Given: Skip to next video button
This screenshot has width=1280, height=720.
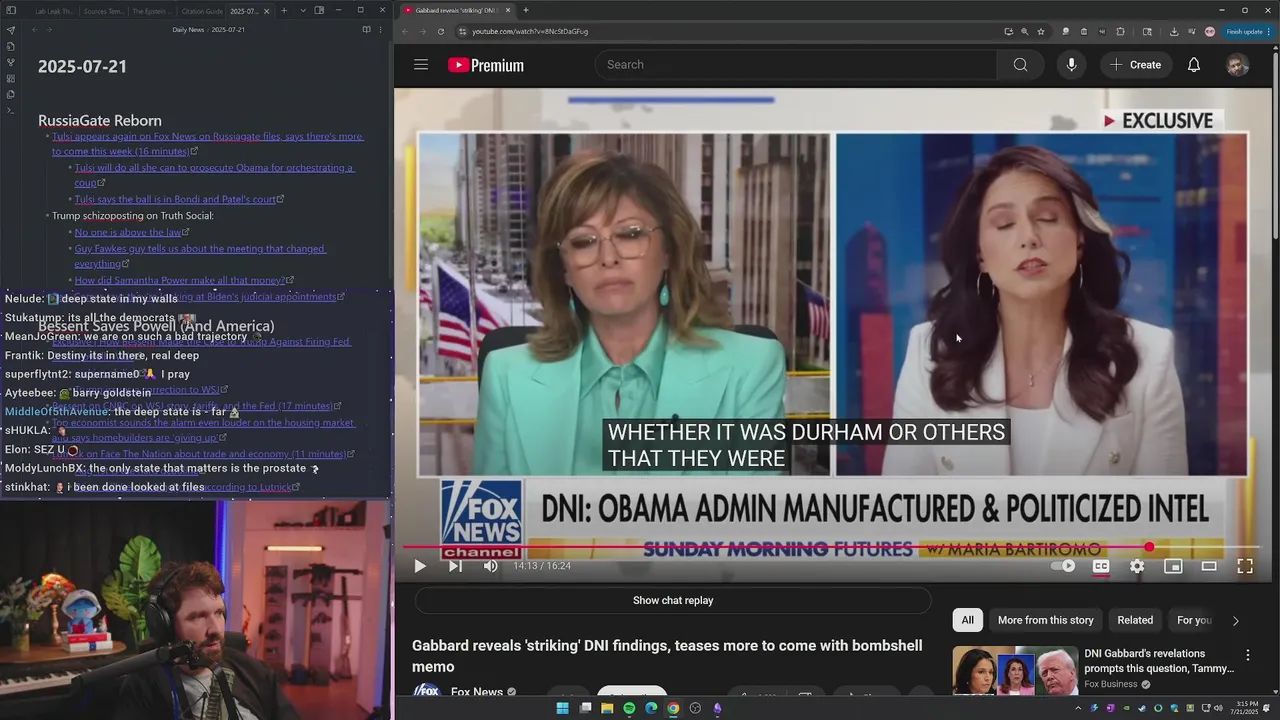Looking at the screenshot, I should (x=455, y=566).
